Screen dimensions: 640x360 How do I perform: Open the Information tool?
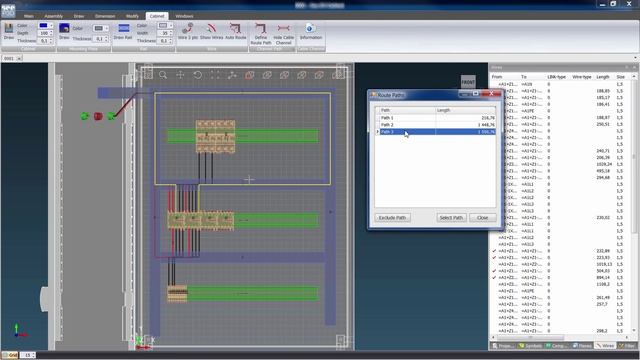[x=311, y=31]
